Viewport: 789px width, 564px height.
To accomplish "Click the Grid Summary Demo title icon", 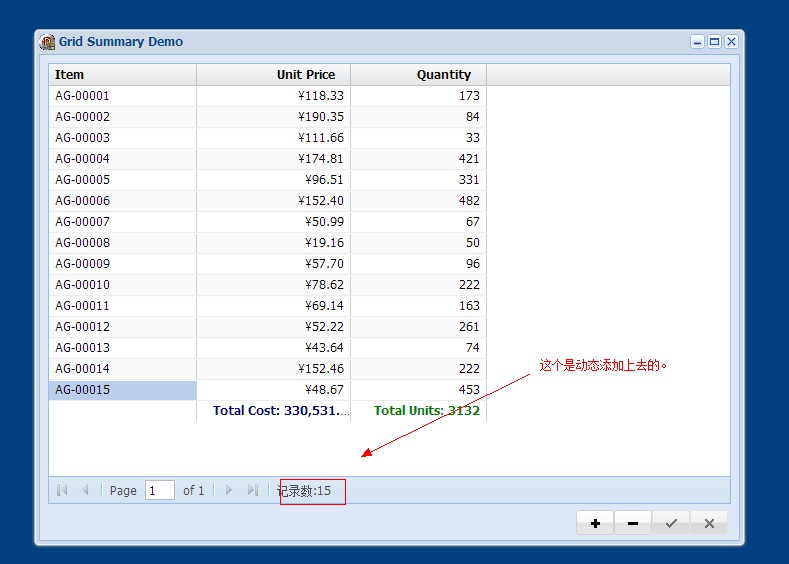I will pos(47,42).
